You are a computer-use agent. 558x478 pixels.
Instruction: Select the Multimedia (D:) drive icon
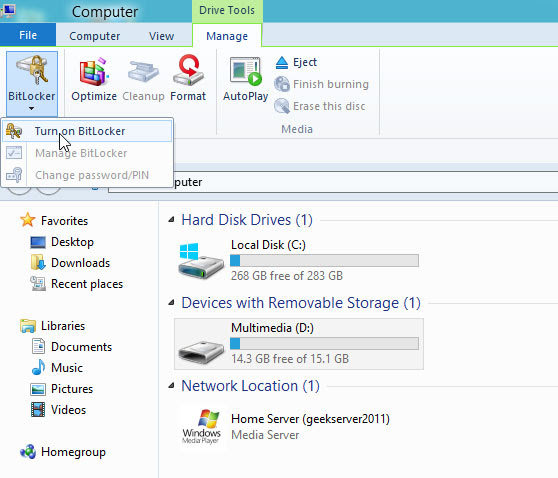[201, 352]
